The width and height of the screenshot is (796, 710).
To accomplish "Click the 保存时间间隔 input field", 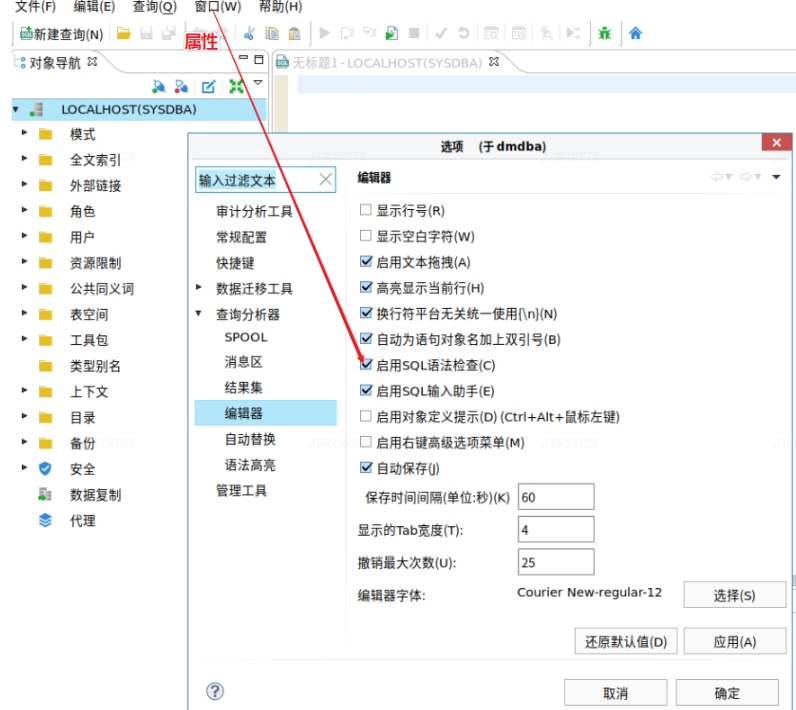I will pyautogui.click(x=556, y=497).
